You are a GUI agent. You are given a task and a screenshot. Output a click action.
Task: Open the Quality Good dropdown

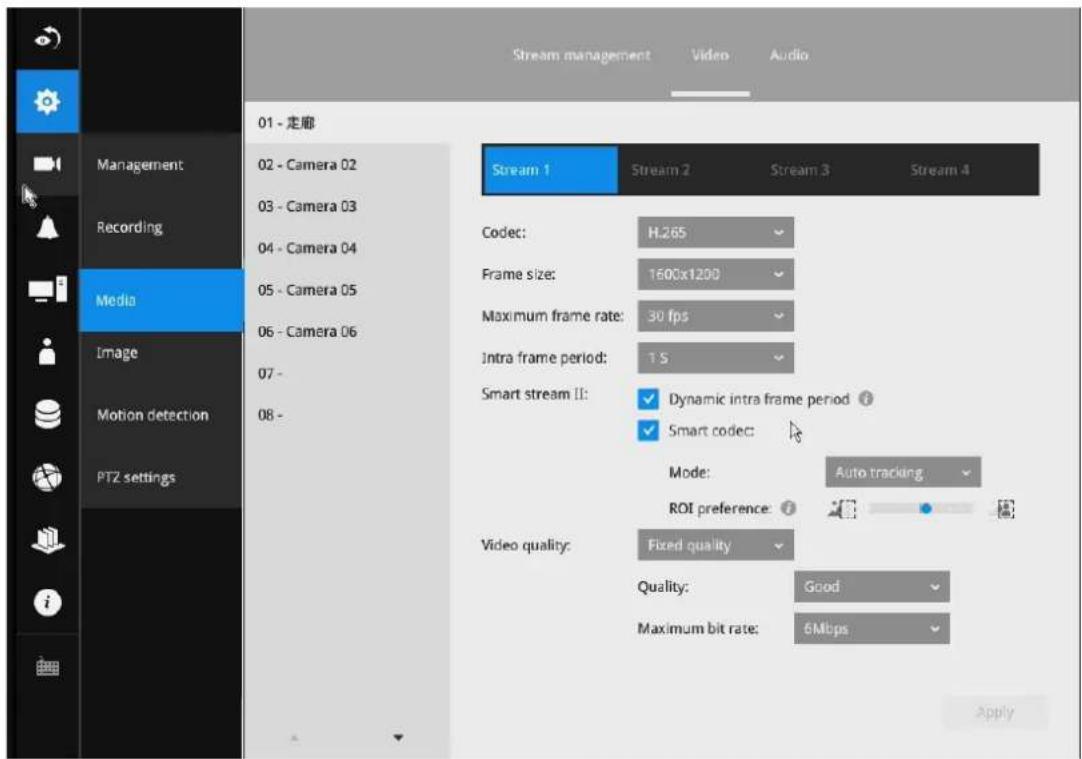coord(872,586)
